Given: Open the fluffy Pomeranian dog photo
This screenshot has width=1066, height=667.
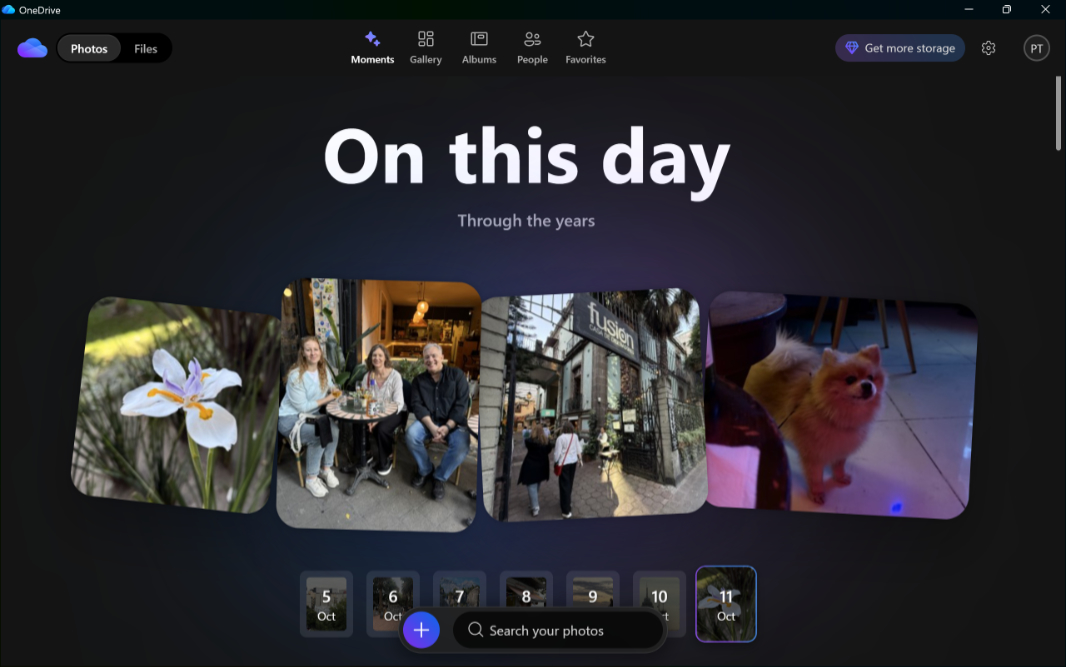Looking at the screenshot, I should coord(838,405).
